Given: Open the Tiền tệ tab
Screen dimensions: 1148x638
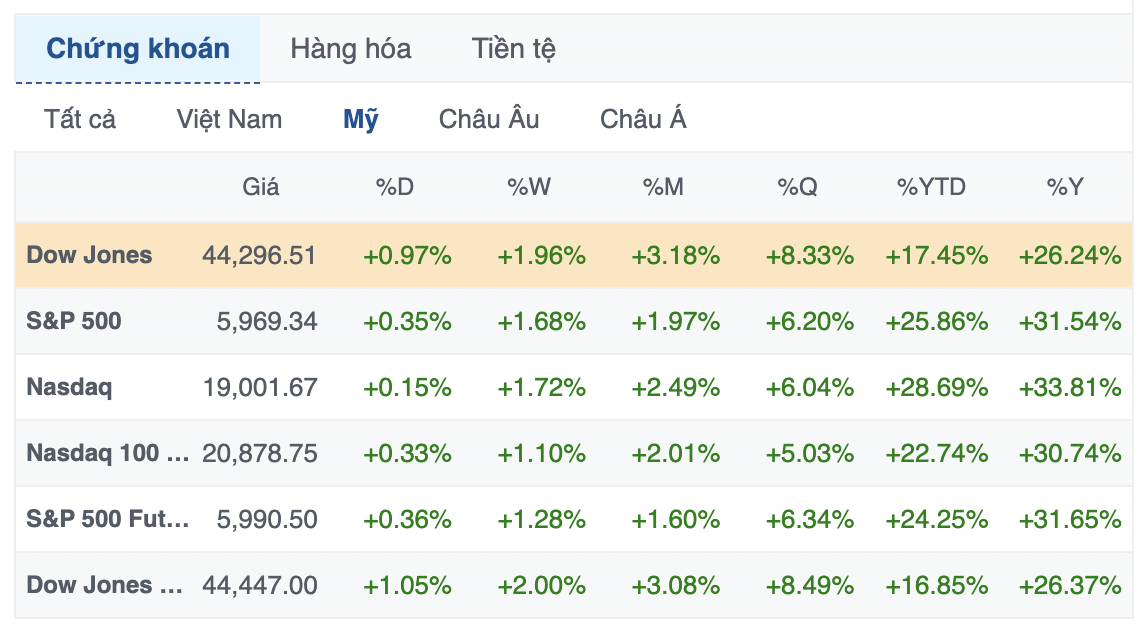Looking at the screenshot, I should pos(513,48).
